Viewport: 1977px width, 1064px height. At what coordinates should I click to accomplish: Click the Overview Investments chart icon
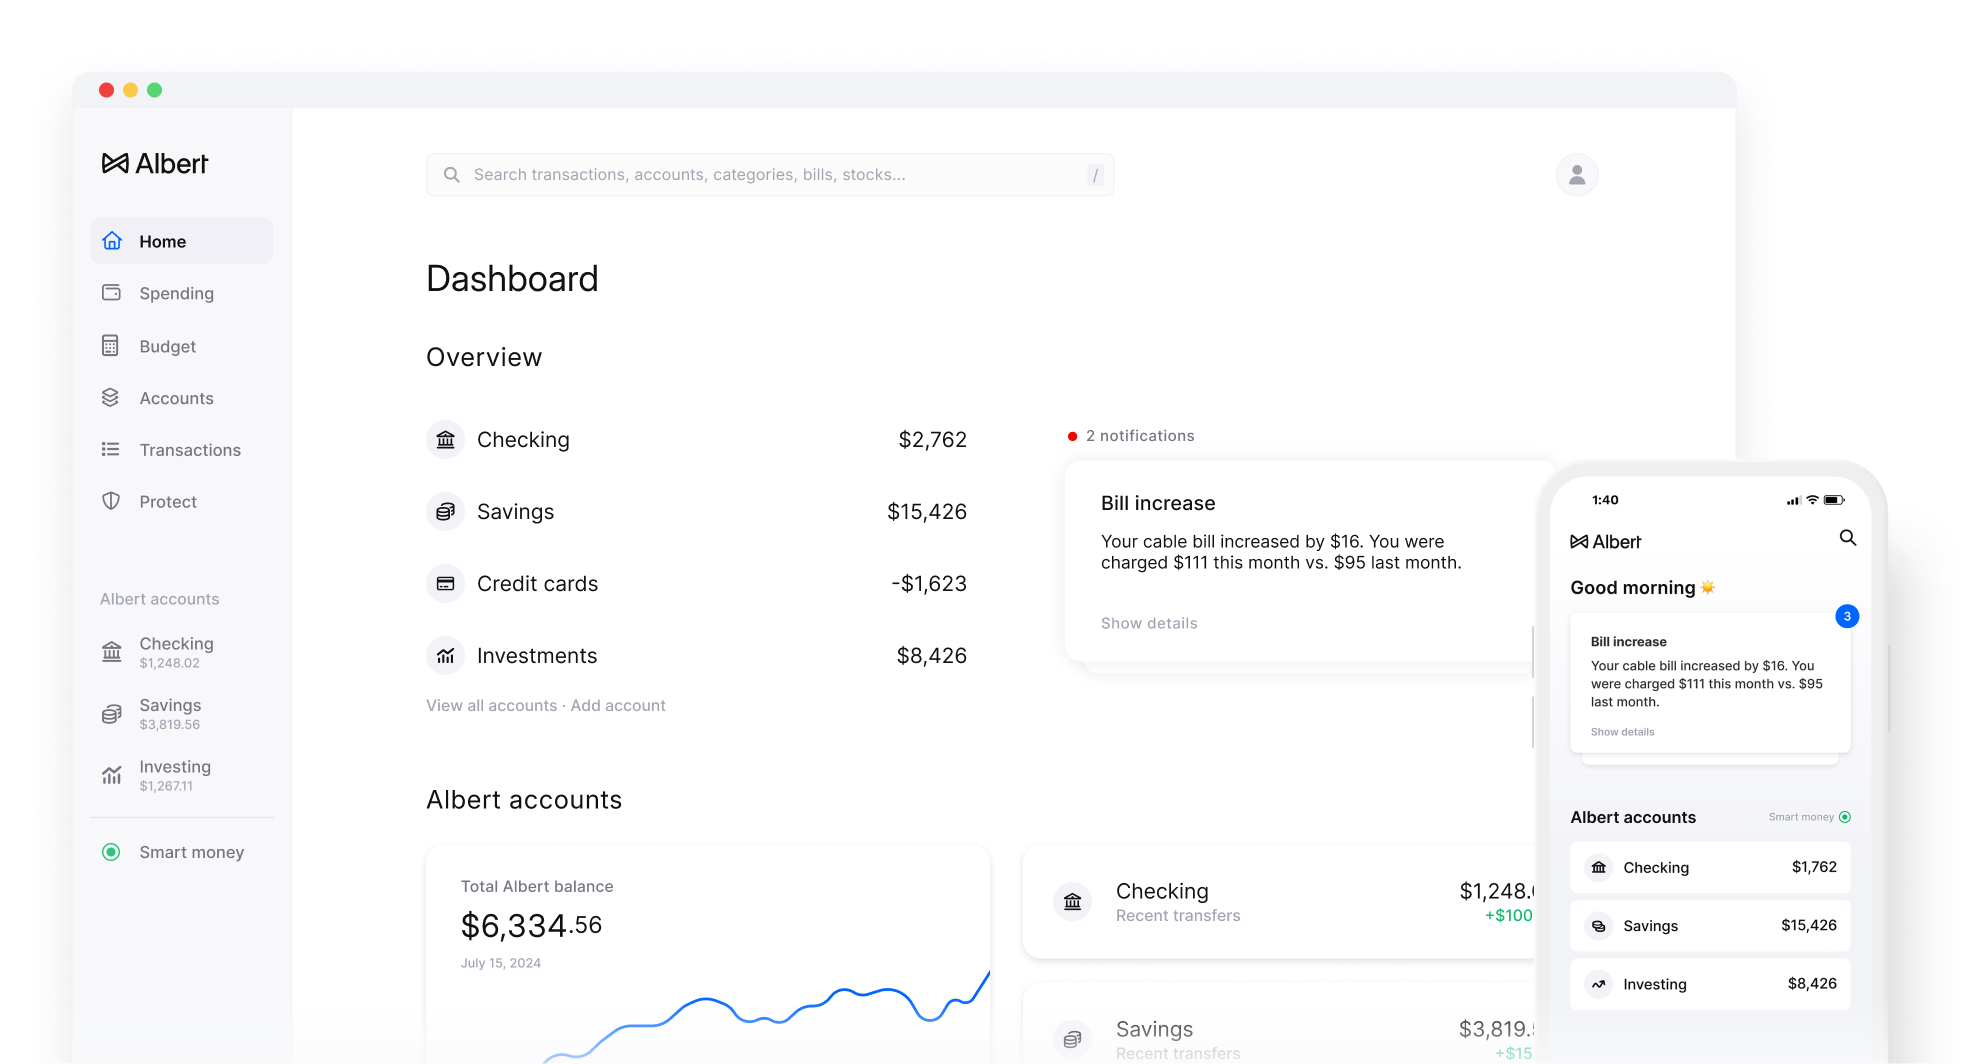[446, 656]
